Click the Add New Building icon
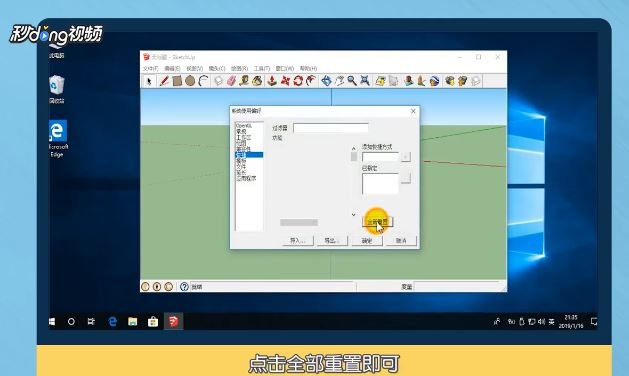The image size is (629, 376). [x=408, y=81]
